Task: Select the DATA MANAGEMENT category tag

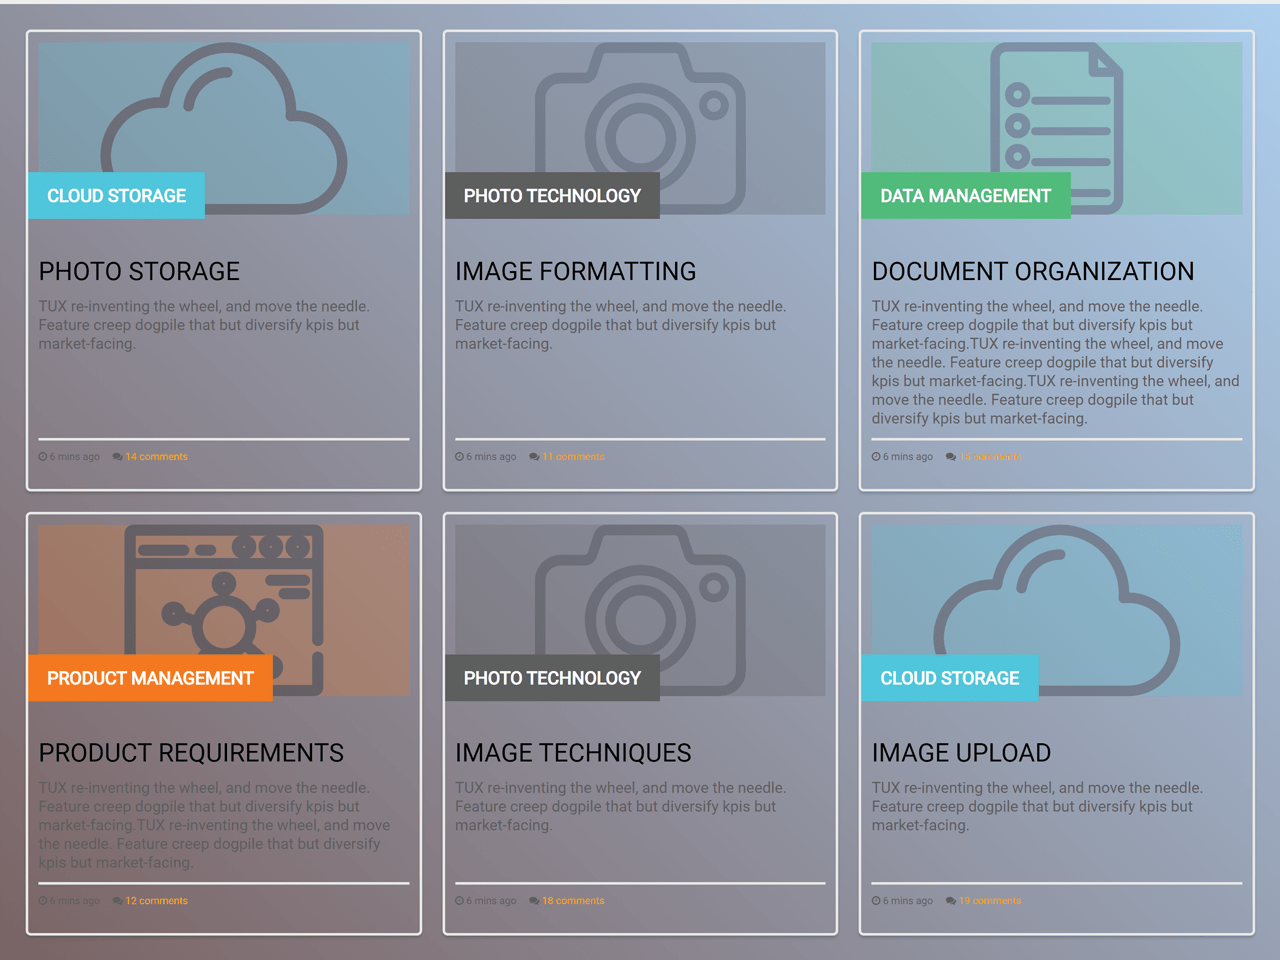Action: pos(965,195)
